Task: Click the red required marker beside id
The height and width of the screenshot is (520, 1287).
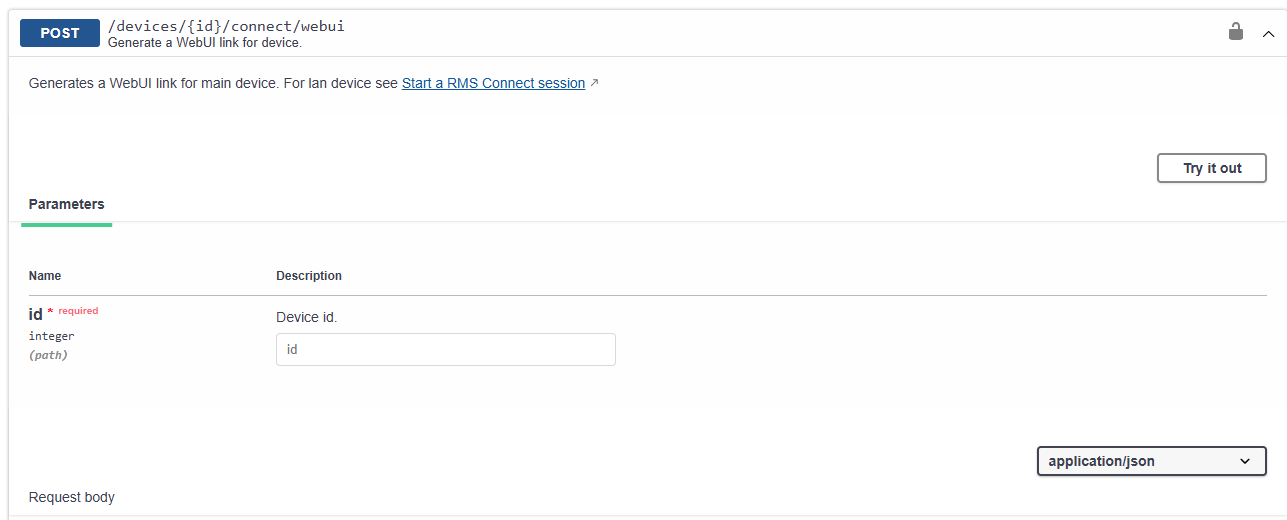Action: tap(73, 312)
